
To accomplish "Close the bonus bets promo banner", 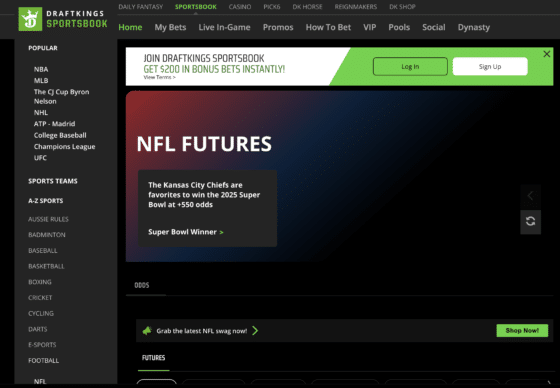I will [546, 54].
